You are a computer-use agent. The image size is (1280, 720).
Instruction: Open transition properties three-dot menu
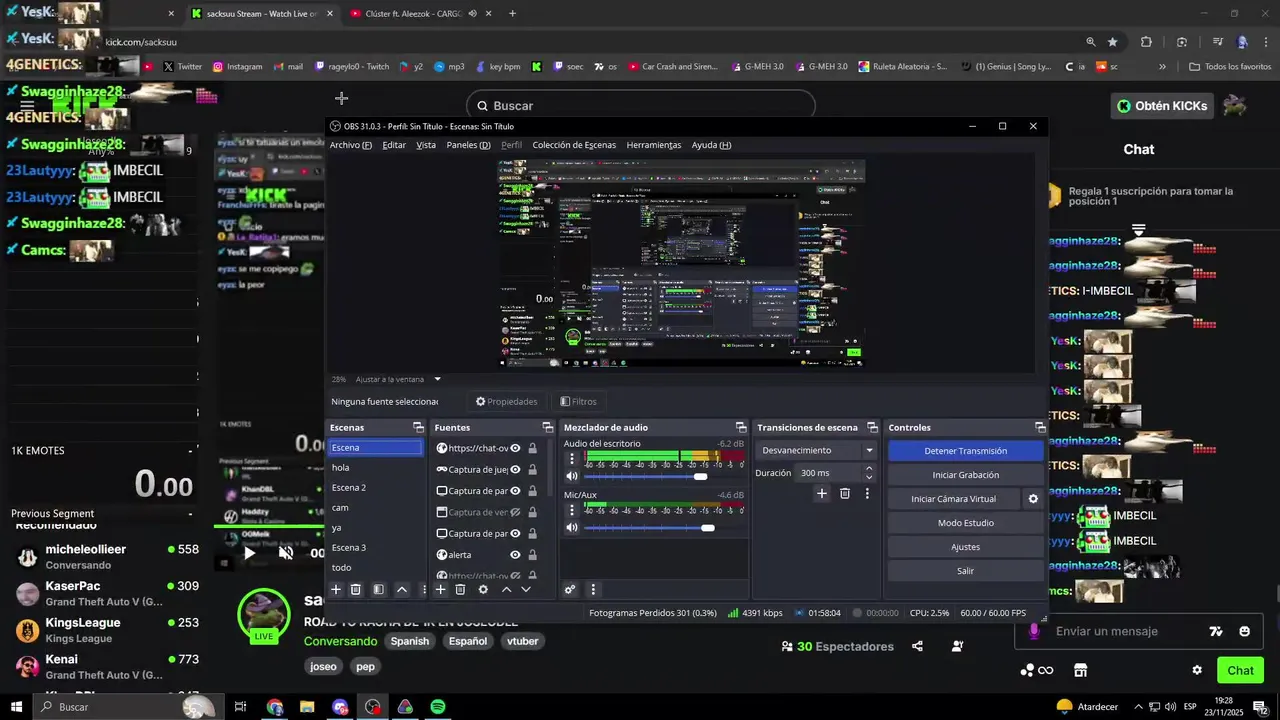[867, 493]
